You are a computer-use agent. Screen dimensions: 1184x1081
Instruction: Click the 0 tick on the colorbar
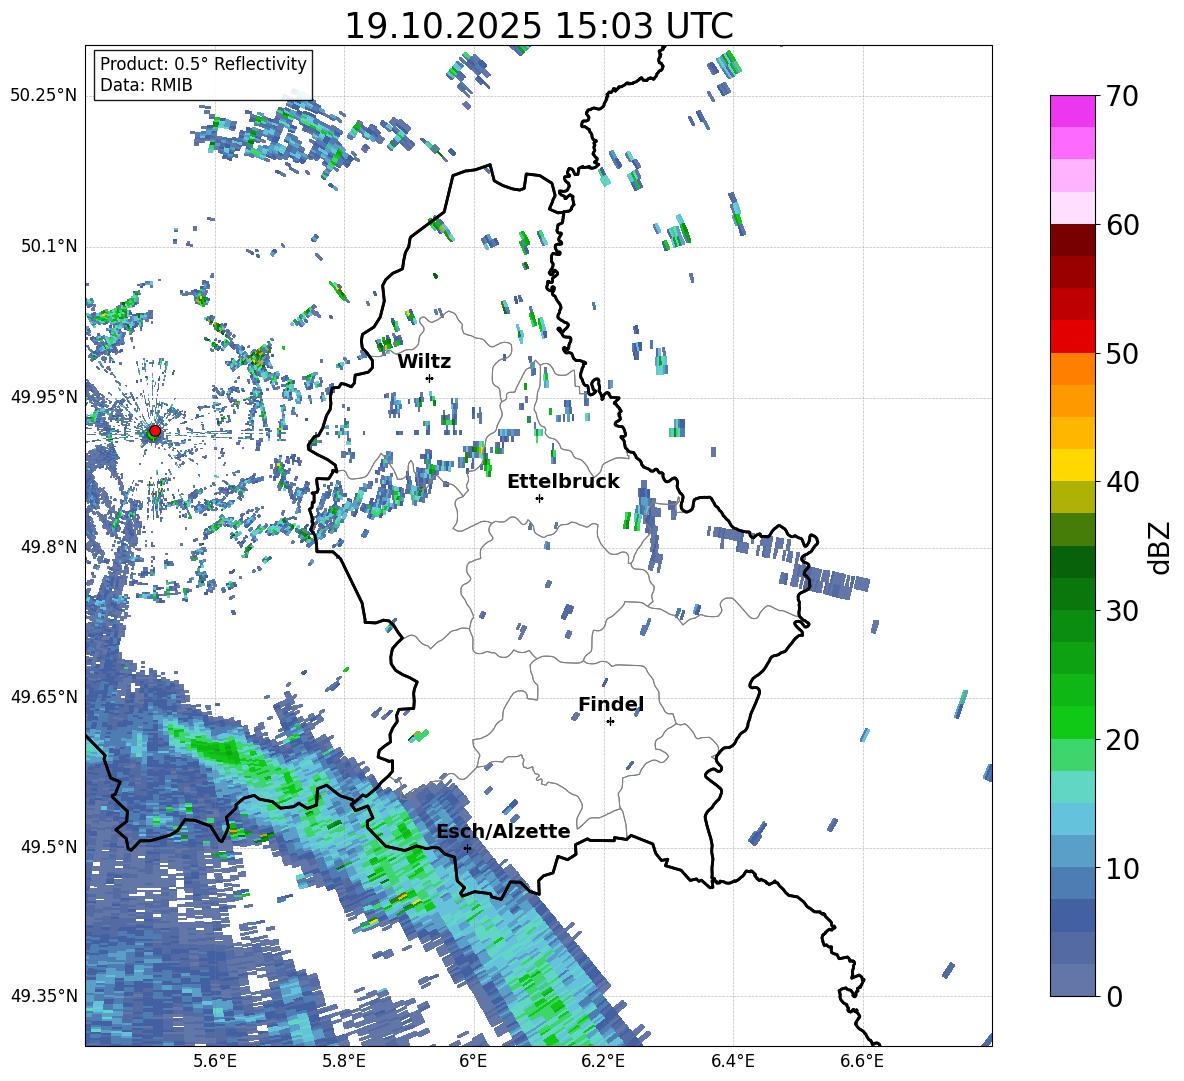click(x=1114, y=996)
